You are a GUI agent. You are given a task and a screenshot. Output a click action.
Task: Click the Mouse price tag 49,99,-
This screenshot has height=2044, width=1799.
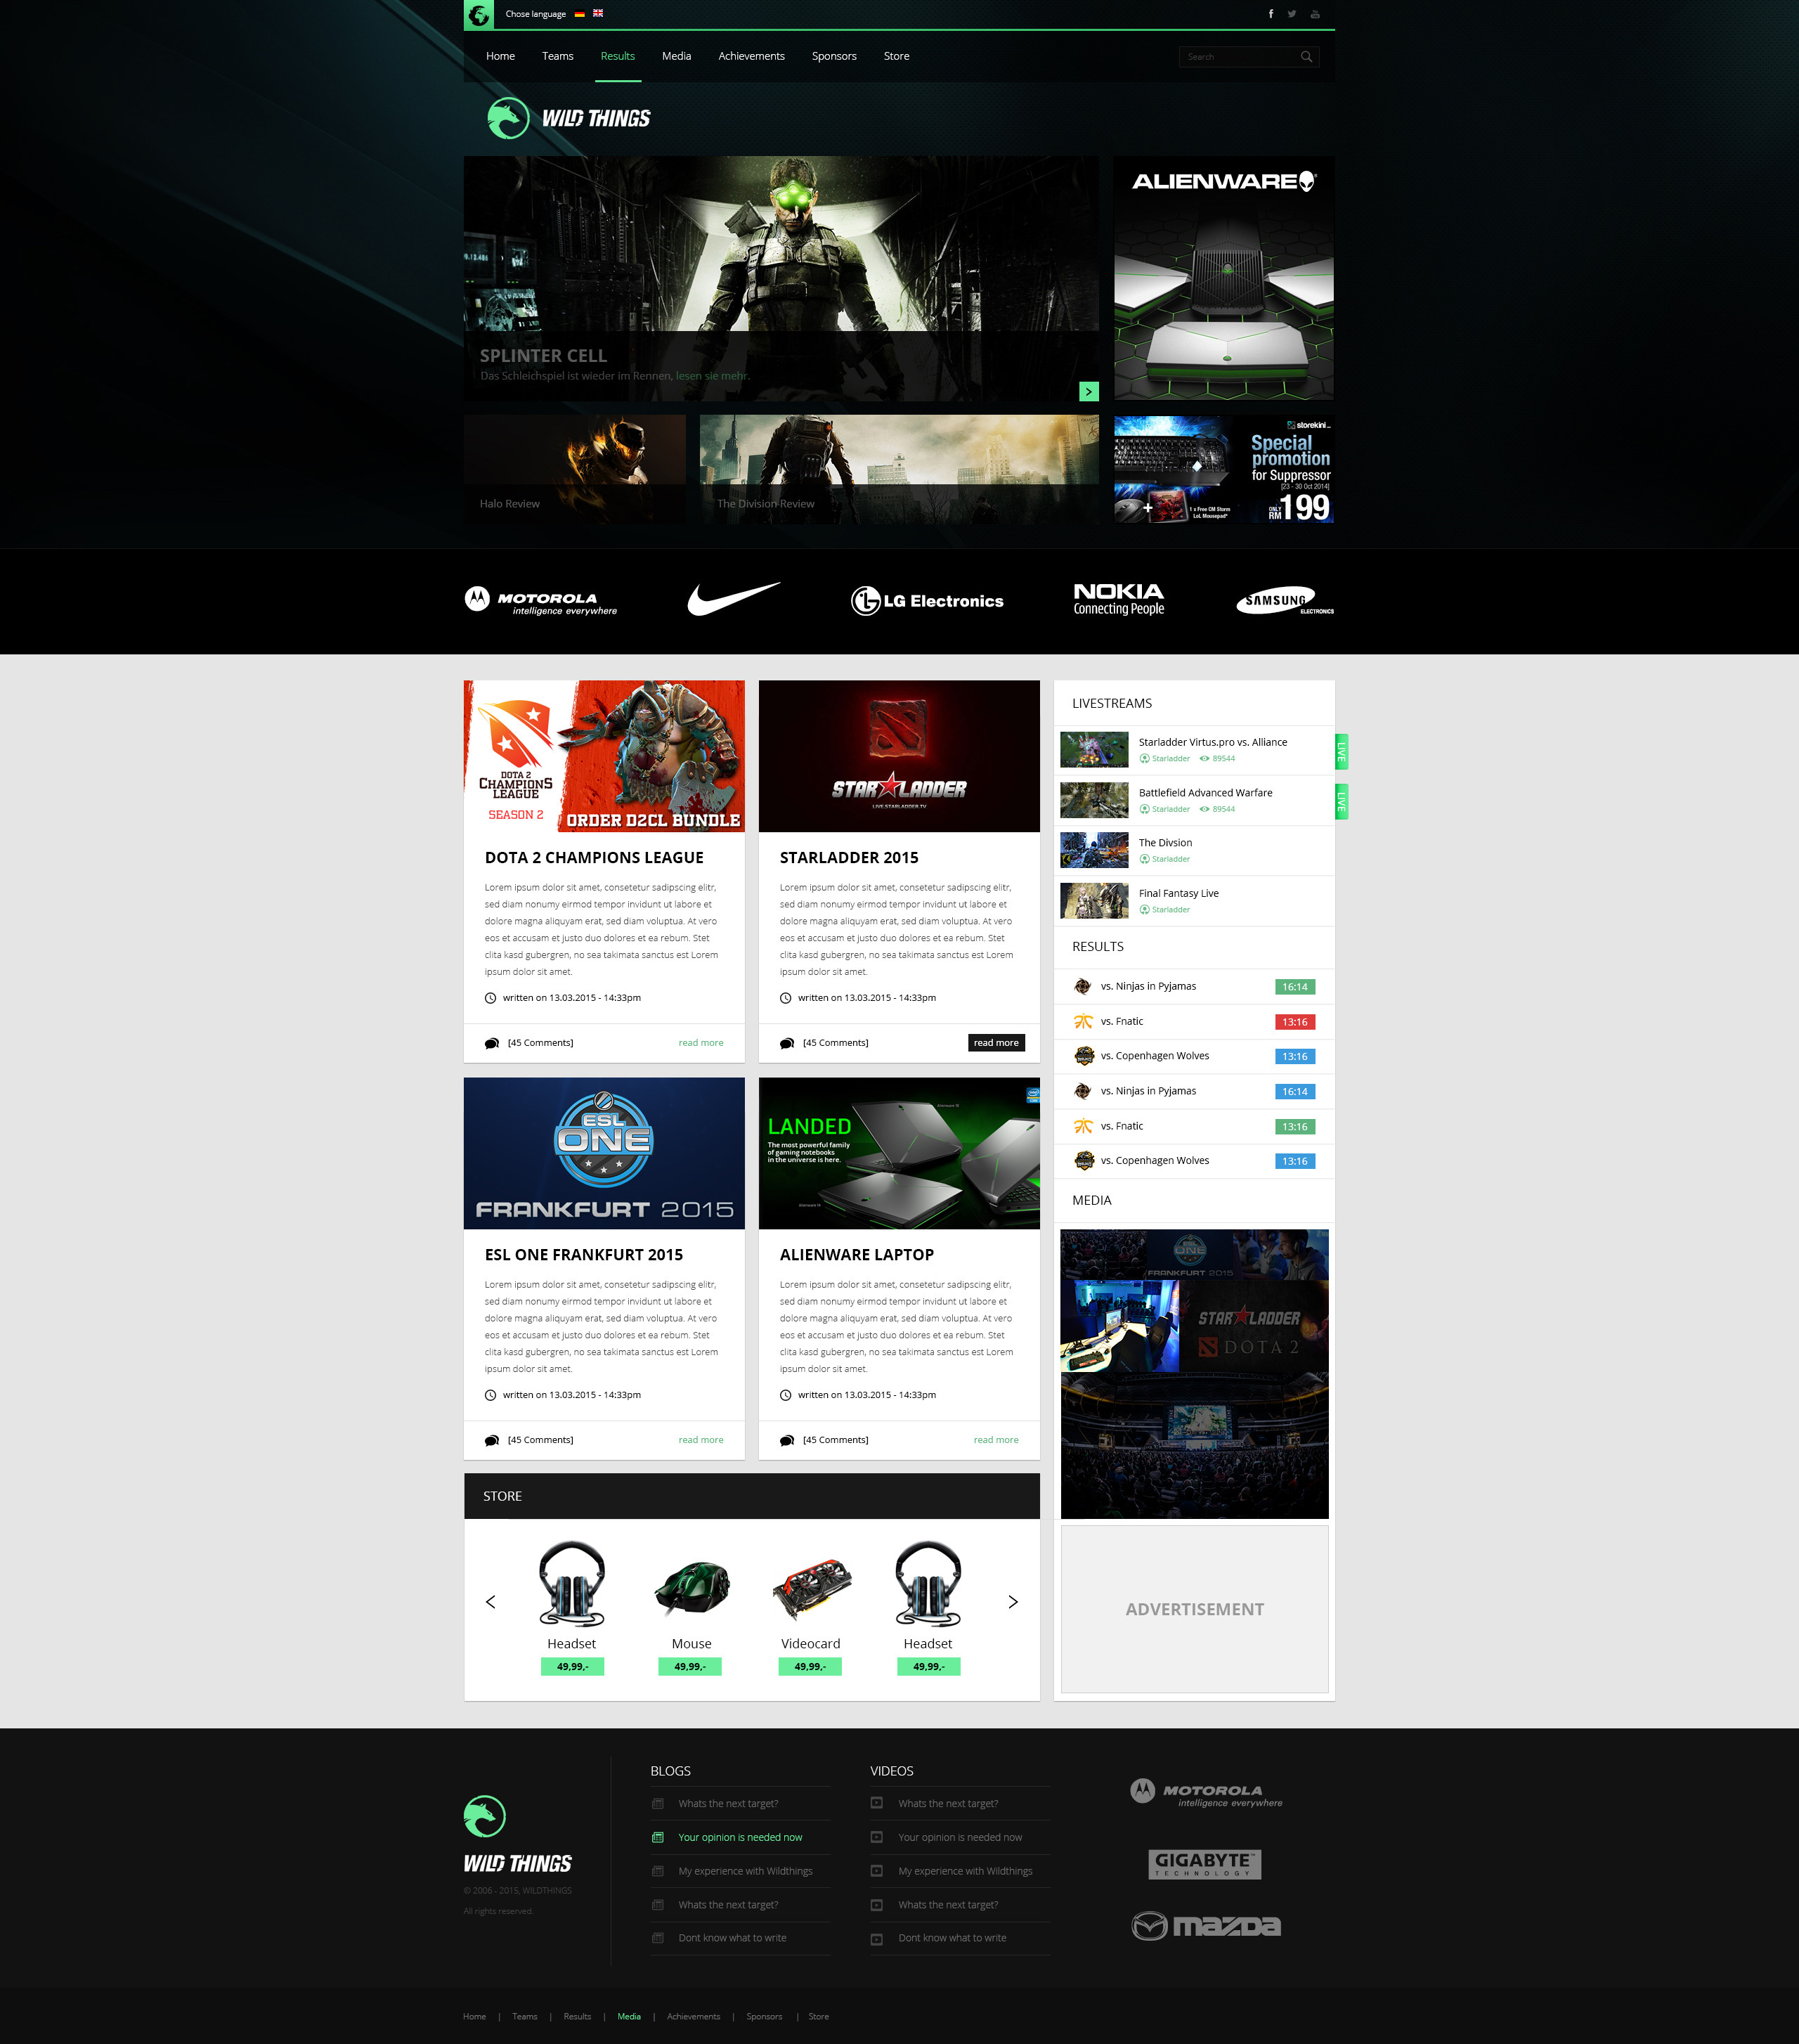click(690, 1666)
